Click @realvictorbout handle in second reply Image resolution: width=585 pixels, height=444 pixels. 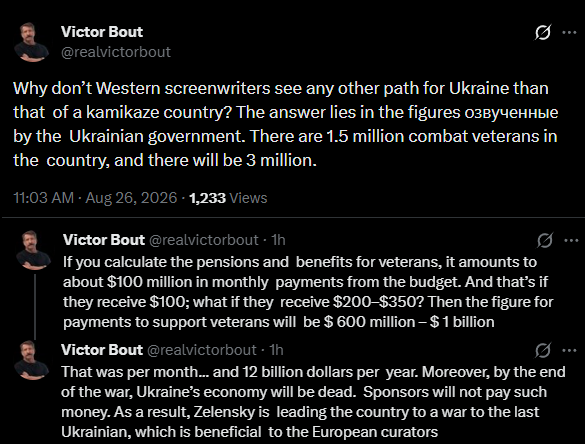(201, 350)
